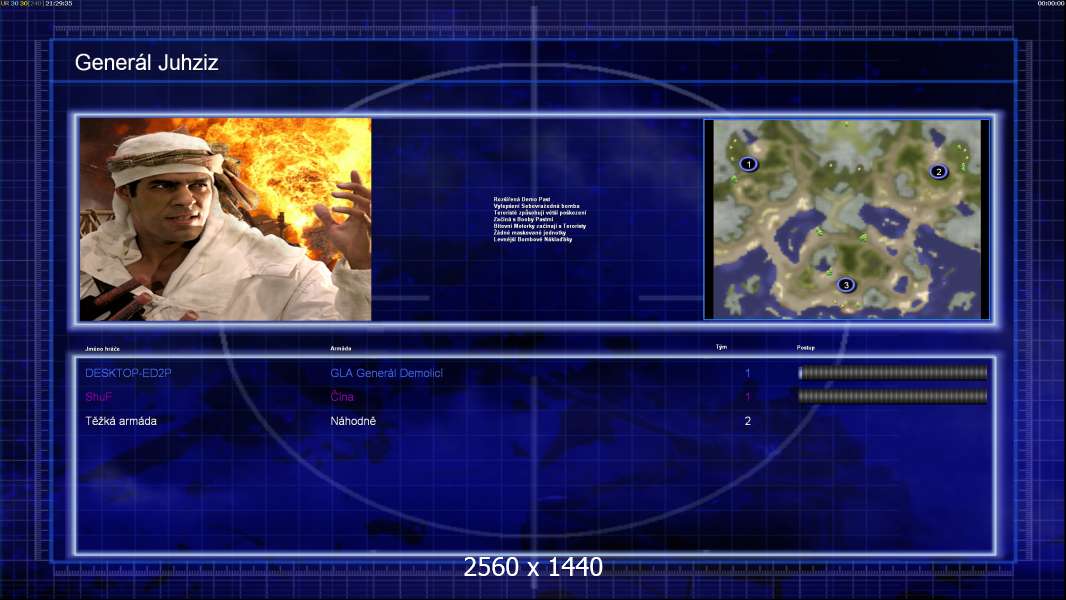Click the 'Tým' column header
The width and height of the screenshot is (1066, 600).
[x=721, y=347]
